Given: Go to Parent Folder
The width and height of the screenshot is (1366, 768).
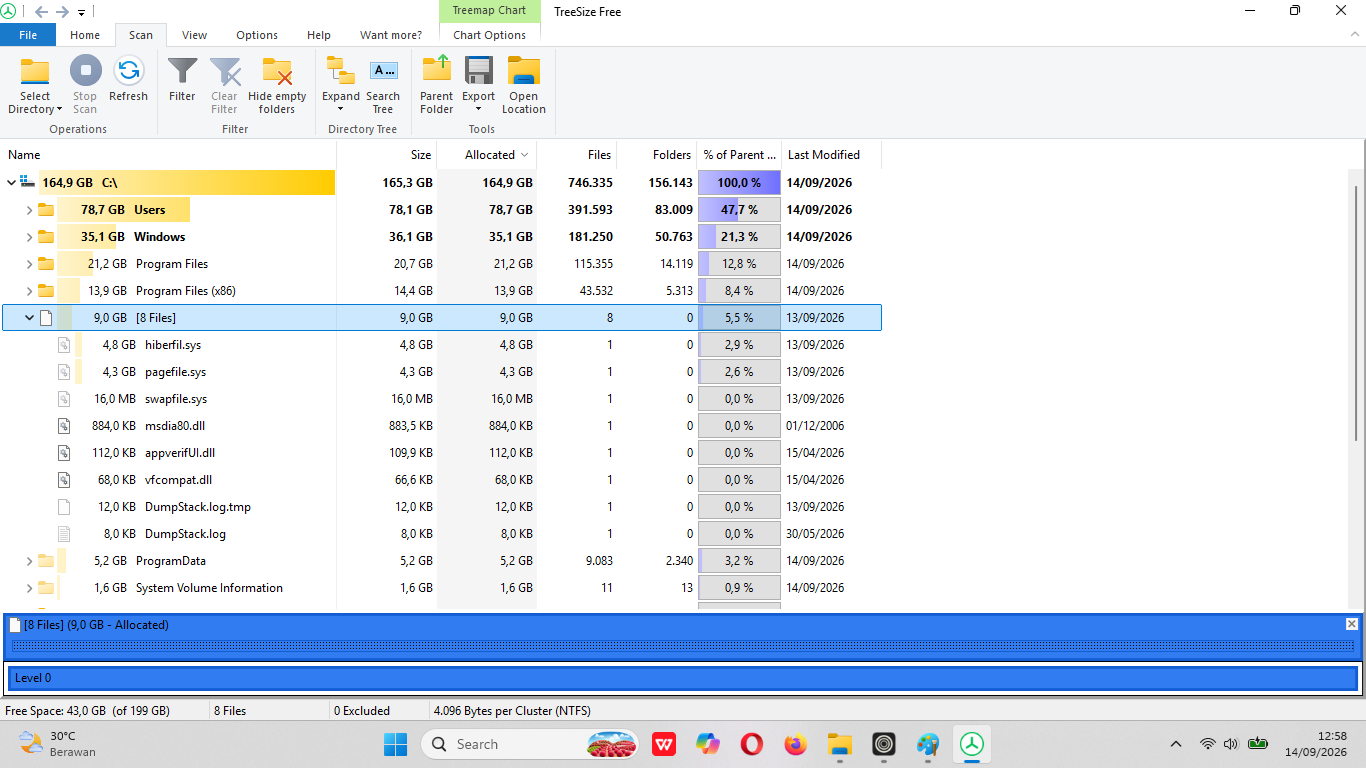Looking at the screenshot, I should click(x=436, y=86).
